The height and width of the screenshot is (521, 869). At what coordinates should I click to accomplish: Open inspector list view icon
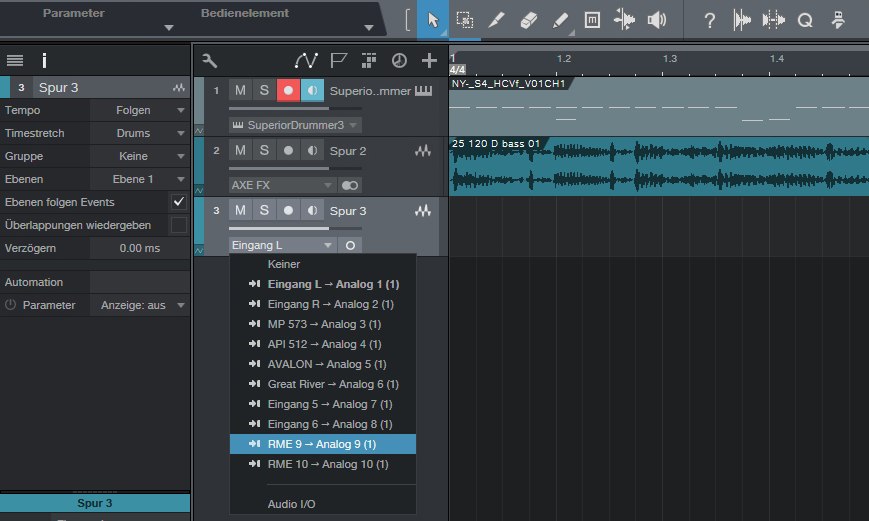point(15,60)
